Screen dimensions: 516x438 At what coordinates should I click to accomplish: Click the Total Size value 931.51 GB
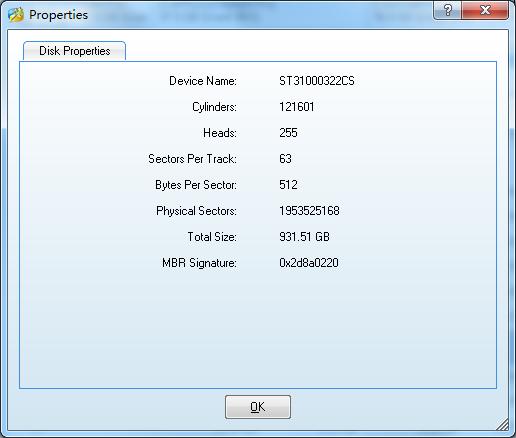(x=304, y=237)
